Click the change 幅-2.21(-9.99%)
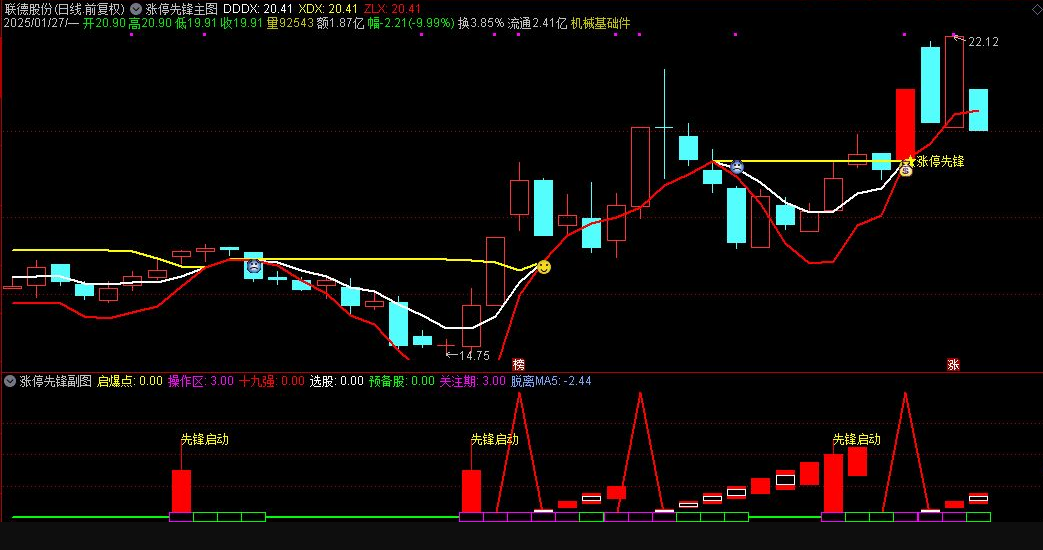The width and height of the screenshot is (1043, 550). tap(411, 24)
